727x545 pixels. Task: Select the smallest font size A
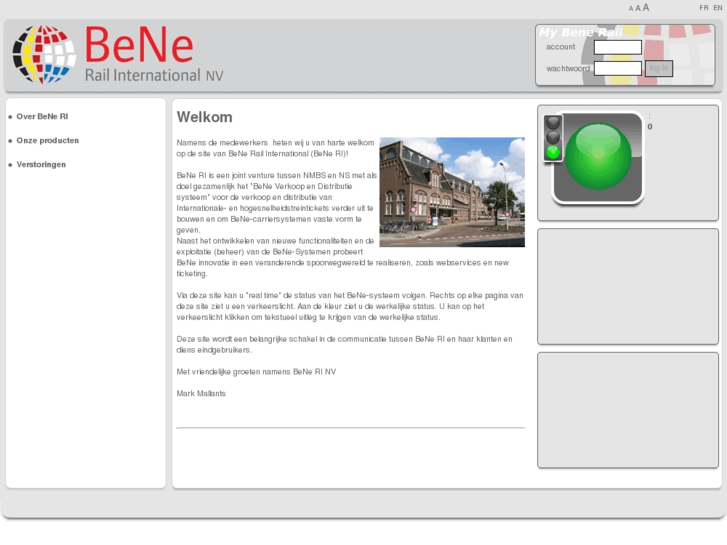coord(631,8)
